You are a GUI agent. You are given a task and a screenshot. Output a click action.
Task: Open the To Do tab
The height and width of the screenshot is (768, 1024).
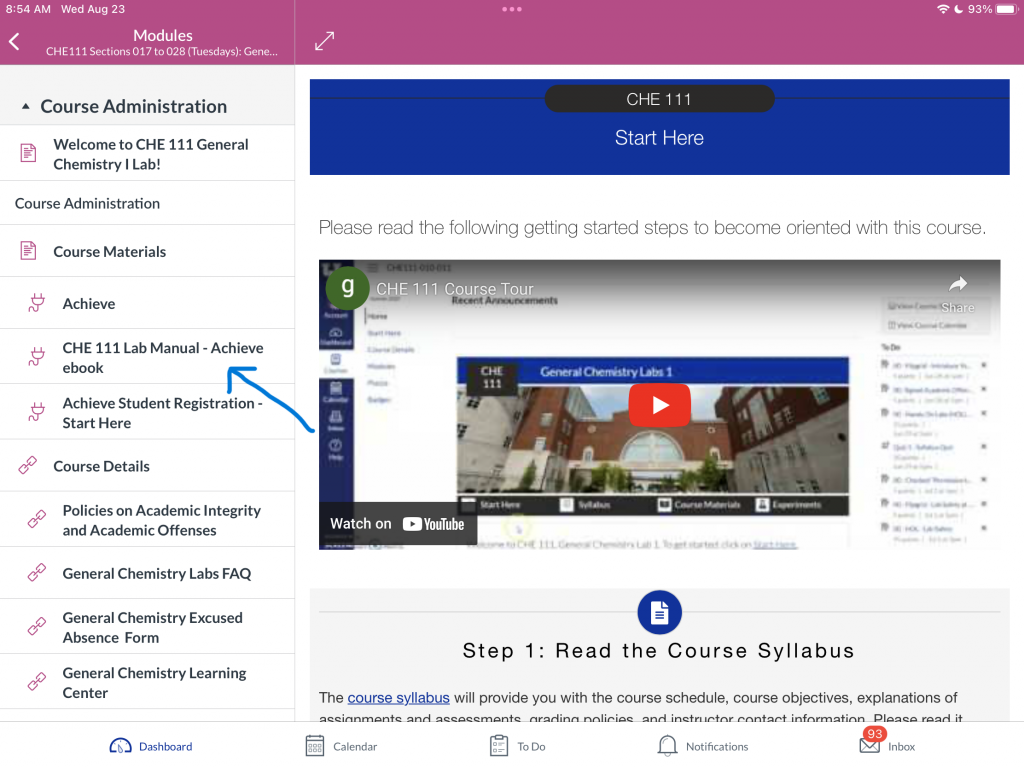coord(517,746)
